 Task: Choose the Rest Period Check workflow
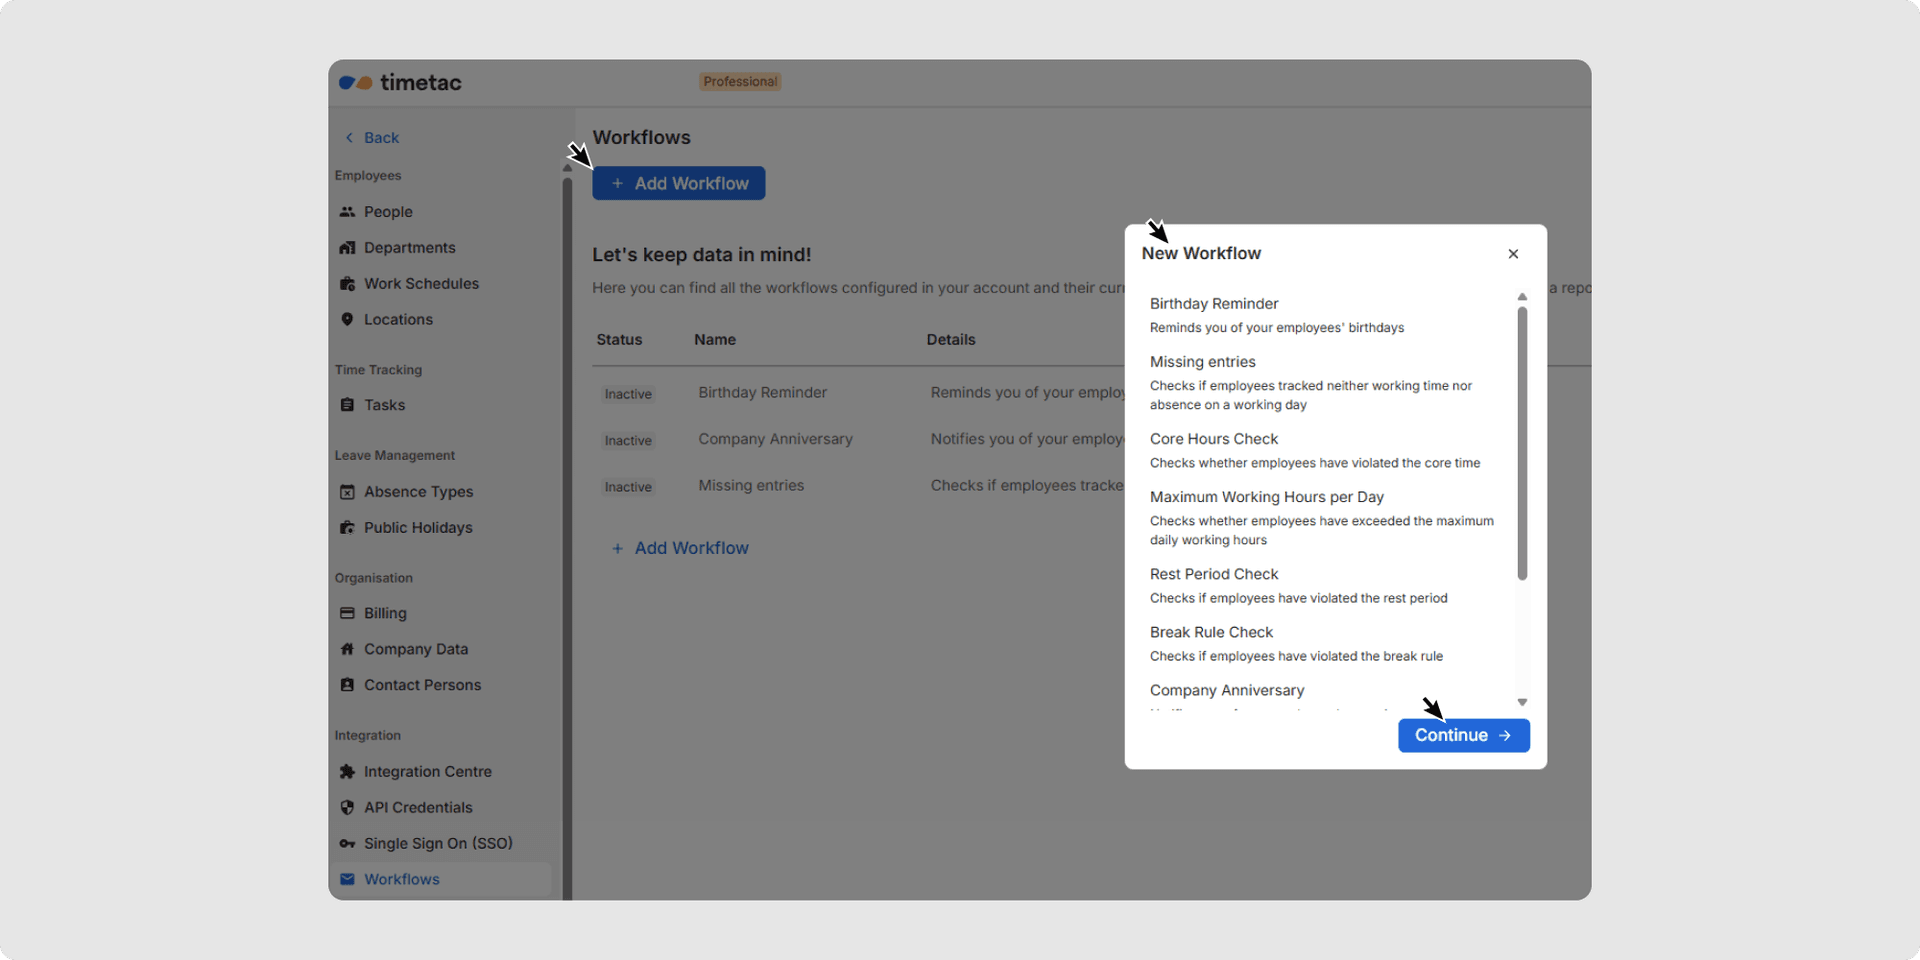(1214, 574)
